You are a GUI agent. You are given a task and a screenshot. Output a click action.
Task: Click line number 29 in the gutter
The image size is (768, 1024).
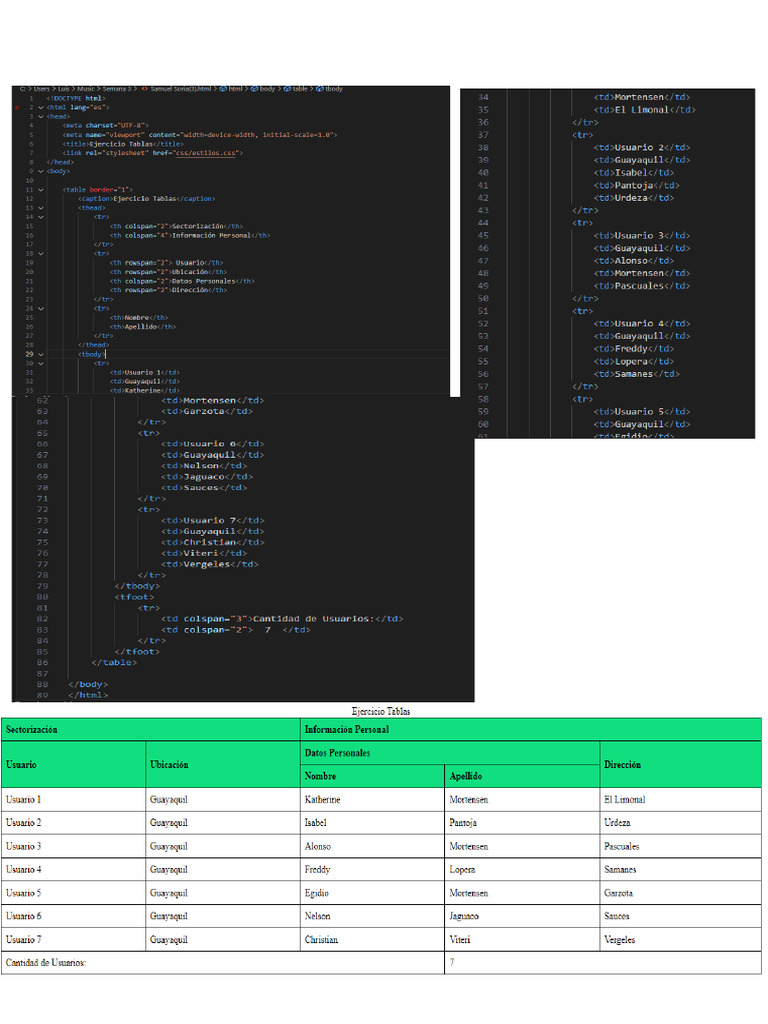[x=29, y=354]
